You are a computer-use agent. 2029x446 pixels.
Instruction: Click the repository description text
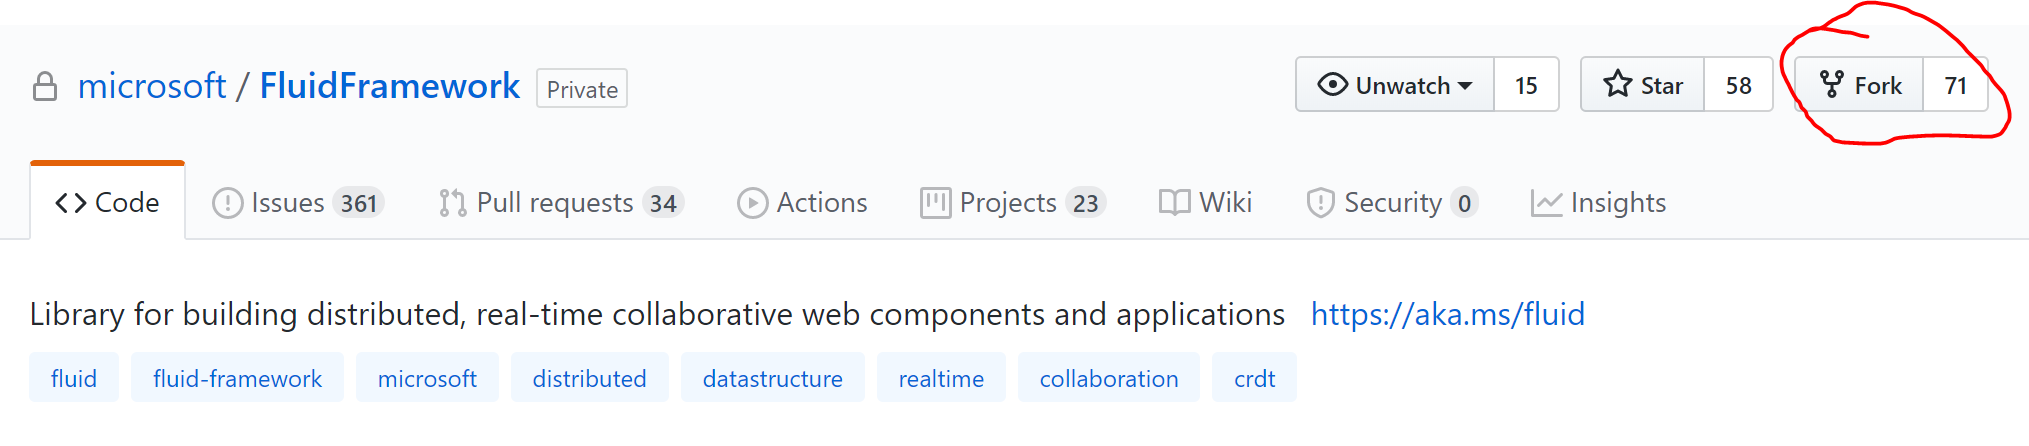click(x=657, y=314)
